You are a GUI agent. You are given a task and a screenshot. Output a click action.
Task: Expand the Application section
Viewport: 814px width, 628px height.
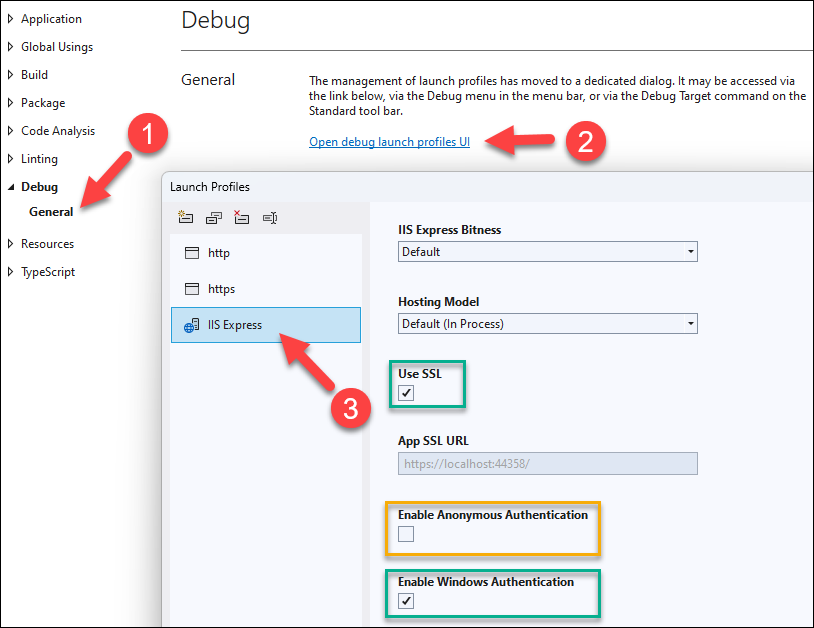tap(12, 19)
